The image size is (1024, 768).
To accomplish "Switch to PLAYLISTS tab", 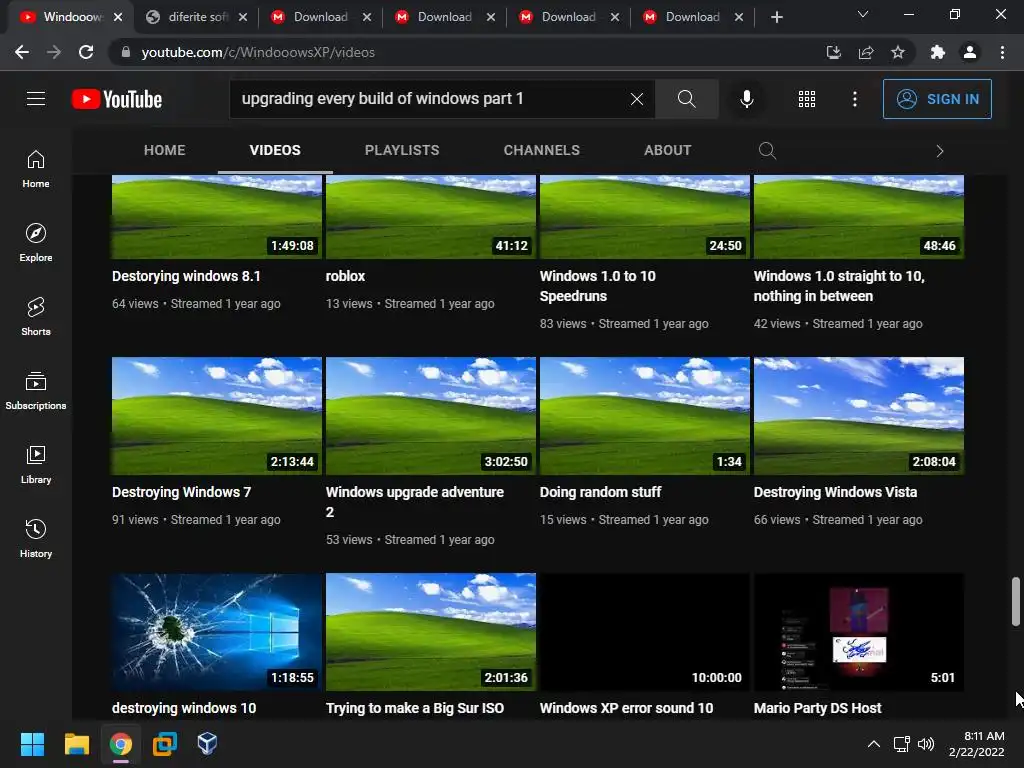I will click(x=402, y=150).
